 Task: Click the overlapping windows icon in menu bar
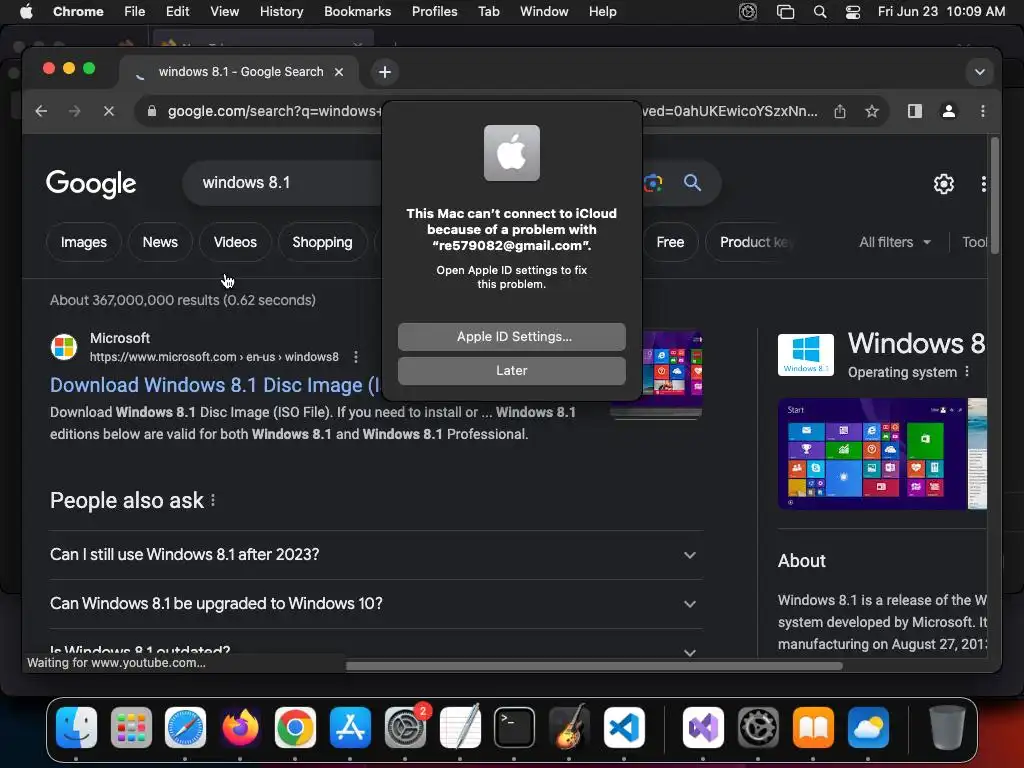(x=785, y=12)
